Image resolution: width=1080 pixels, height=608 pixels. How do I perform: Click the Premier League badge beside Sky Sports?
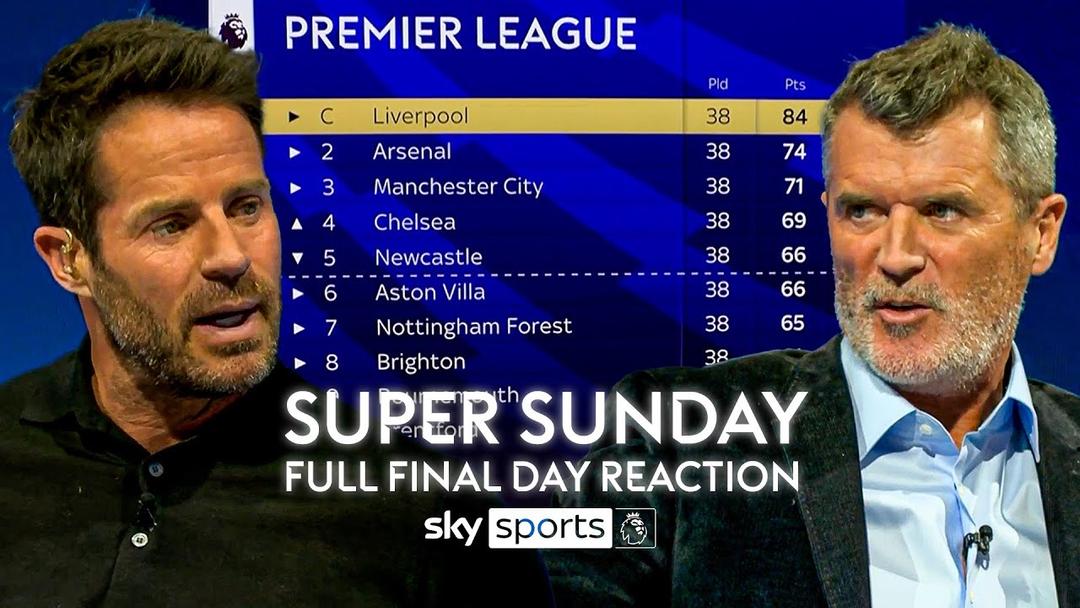635,529
